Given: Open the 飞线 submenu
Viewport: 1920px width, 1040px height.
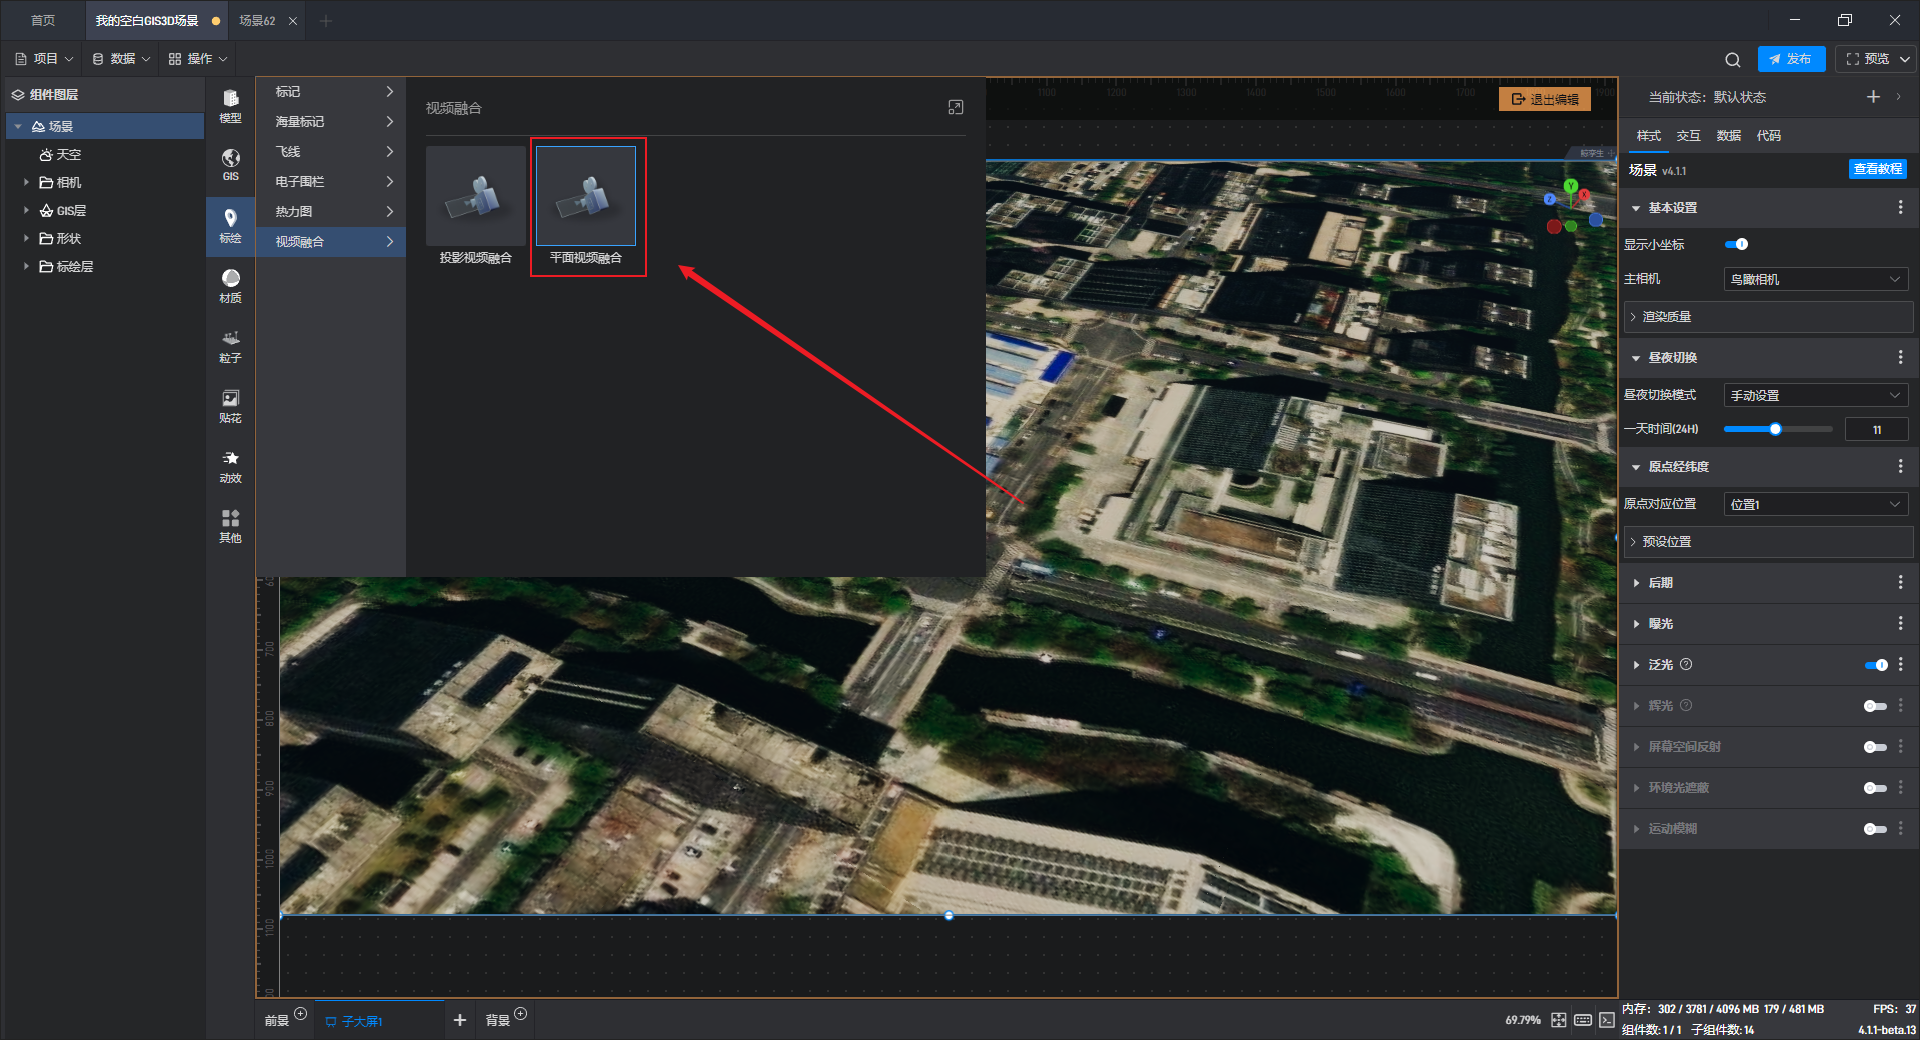Looking at the screenshot, I should 331,151.
